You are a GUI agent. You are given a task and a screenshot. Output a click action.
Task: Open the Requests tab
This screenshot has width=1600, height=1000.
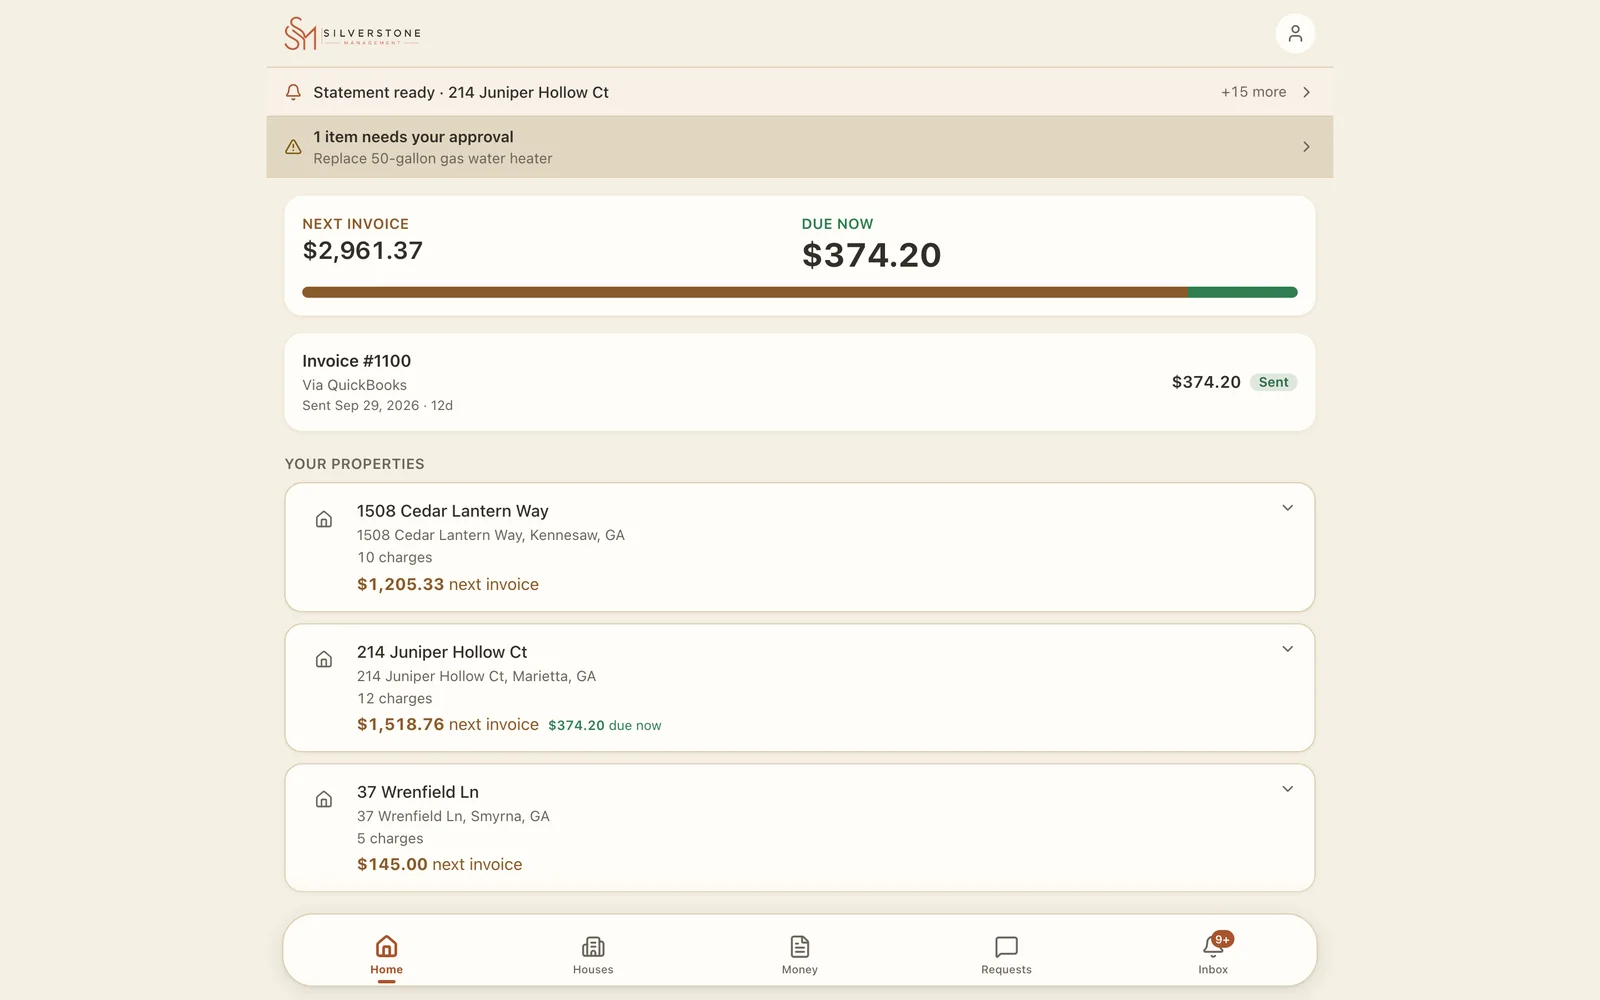coord(1006,954)
